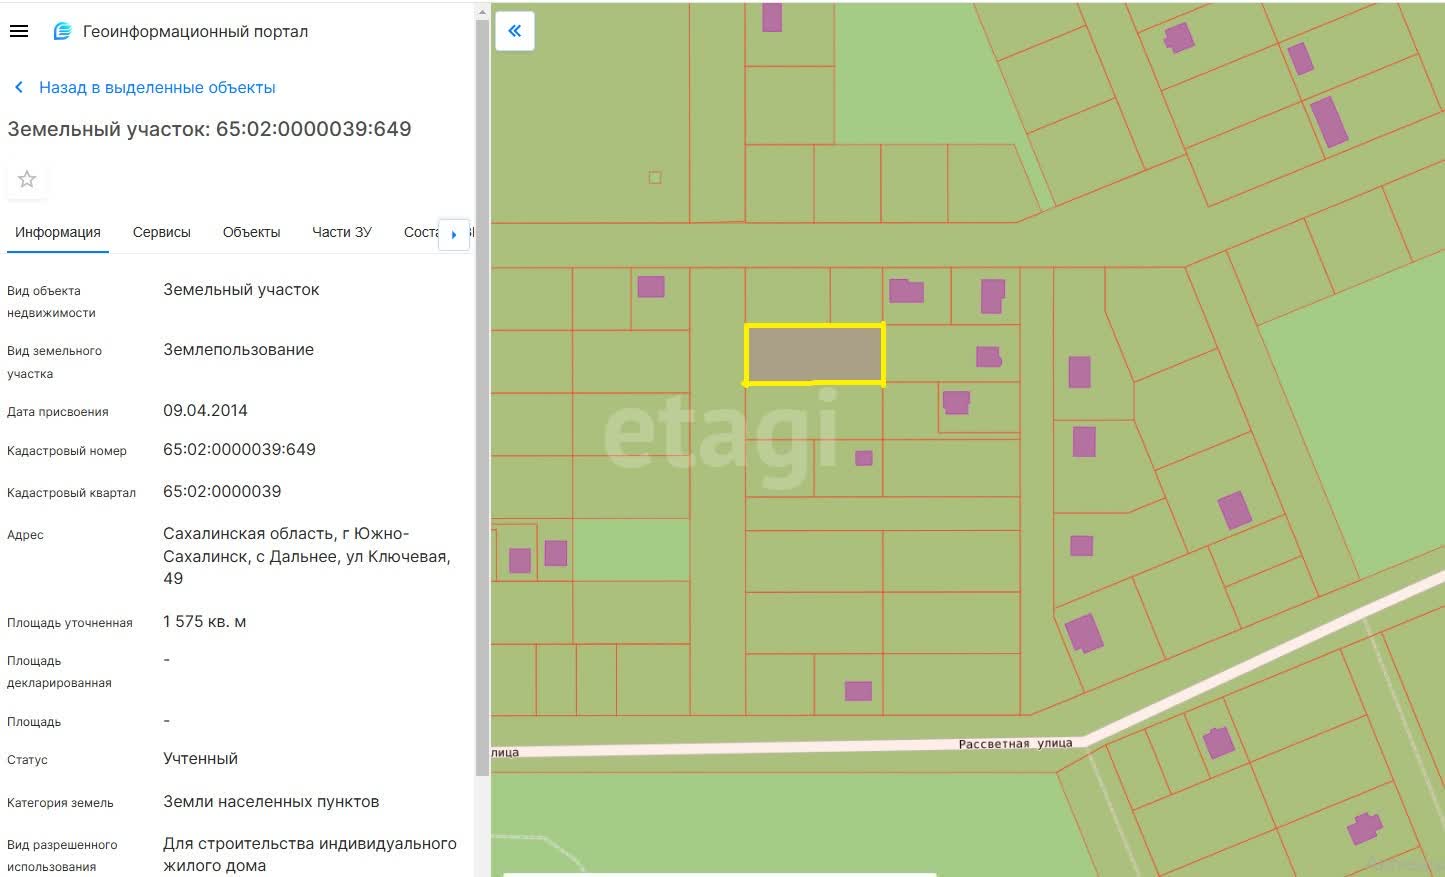Select the Объекты tab
1445x877 pixels.
click(251, 232)
